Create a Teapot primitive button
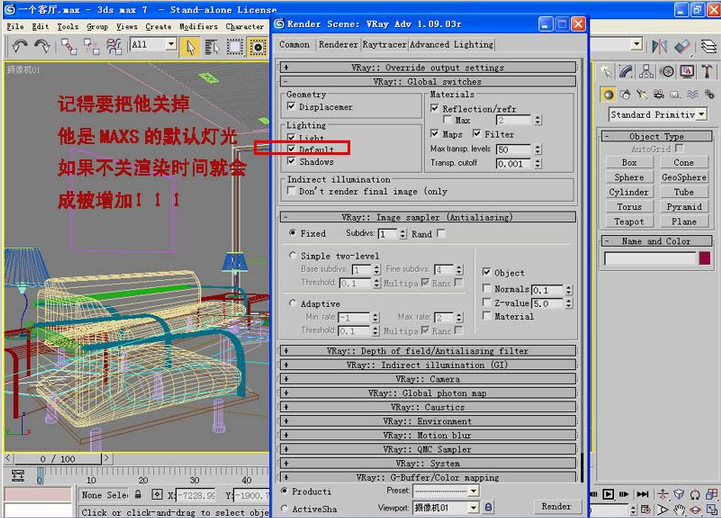The image size is (721, 518). [x=629, y=222]
